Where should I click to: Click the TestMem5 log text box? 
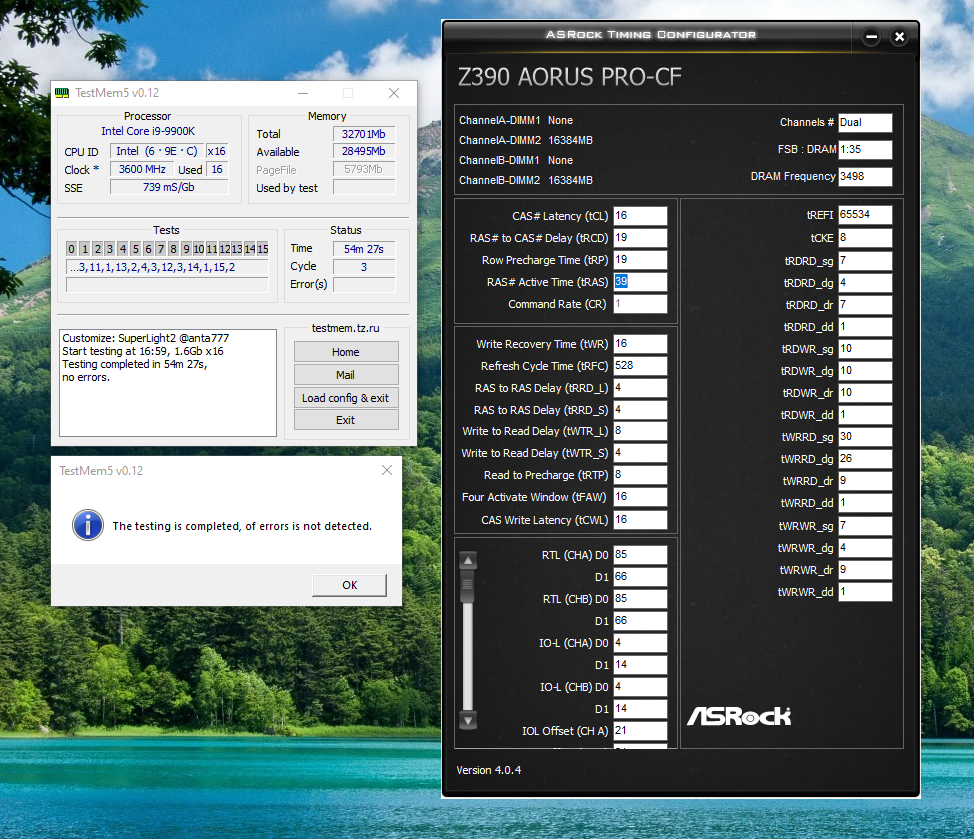[x=168, y=383]
